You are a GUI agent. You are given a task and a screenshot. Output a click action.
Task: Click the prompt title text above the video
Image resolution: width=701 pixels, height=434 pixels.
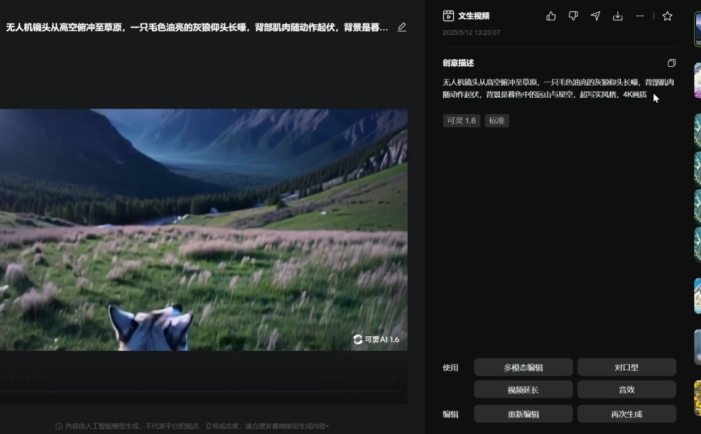[197, 27]
